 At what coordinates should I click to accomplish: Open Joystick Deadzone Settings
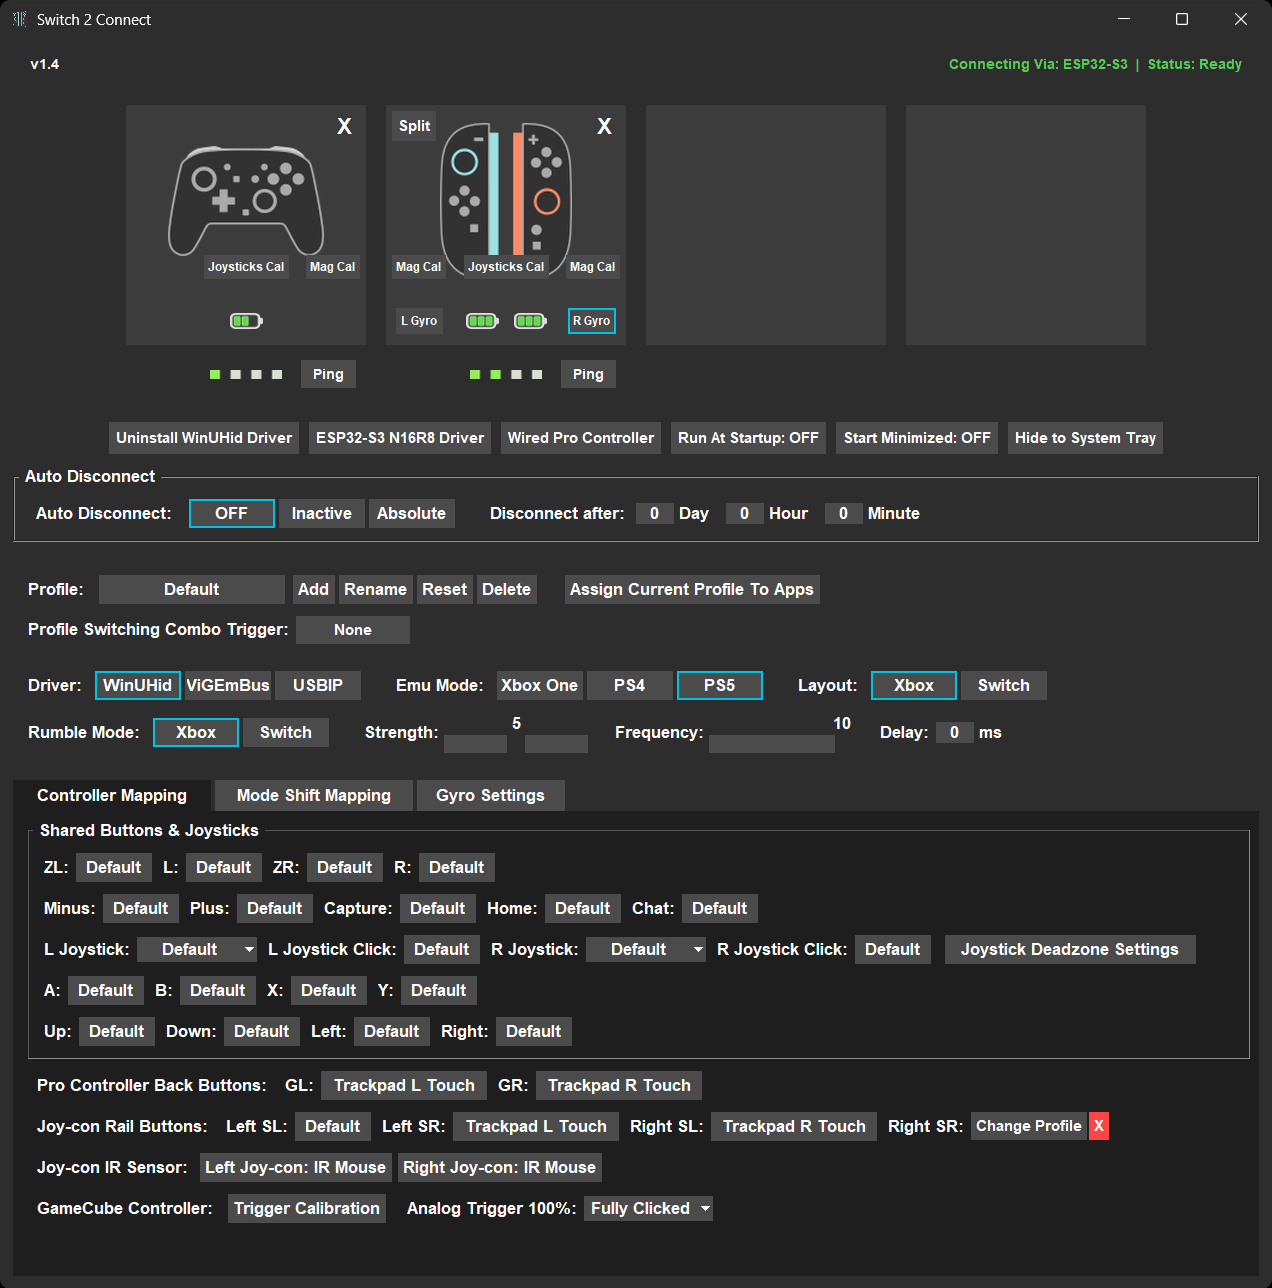1070,949
